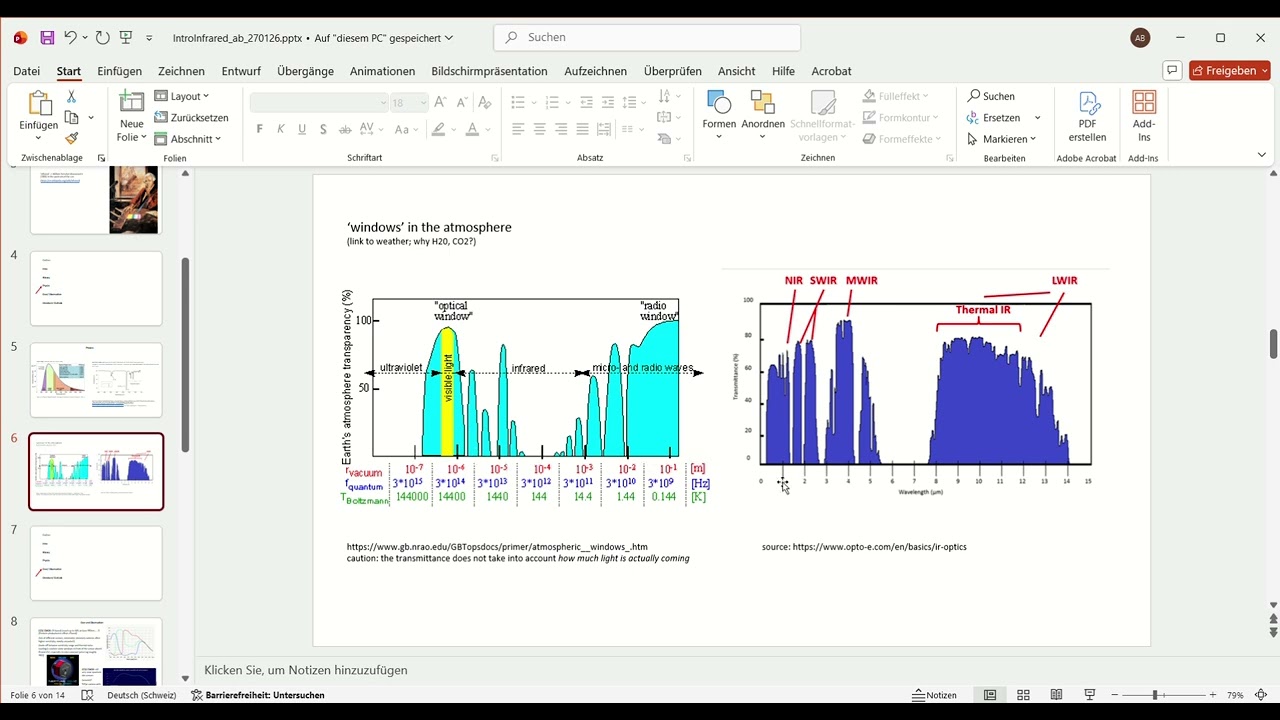Redo with the repeat arrow icon
This screenshot has width=1280, height=720.
click(x=102, y=38)
